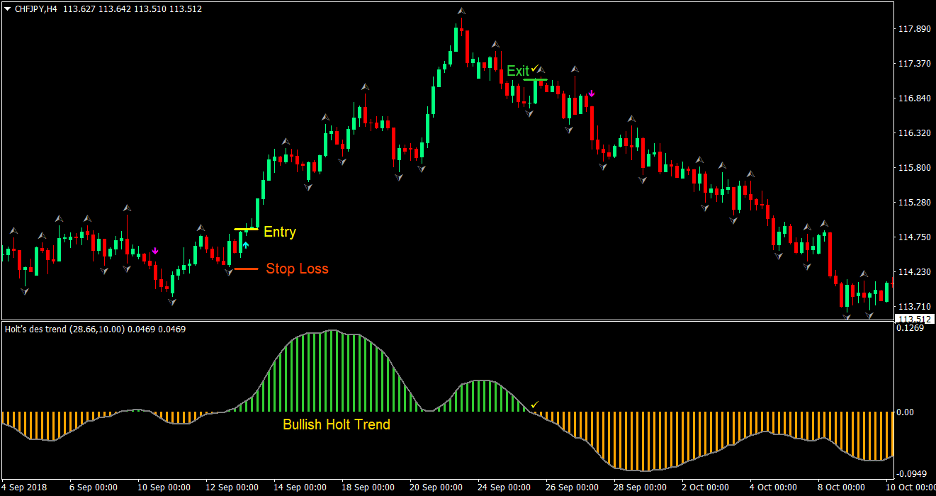Select the green exit price line
The image size is (936, 496).
535,79
